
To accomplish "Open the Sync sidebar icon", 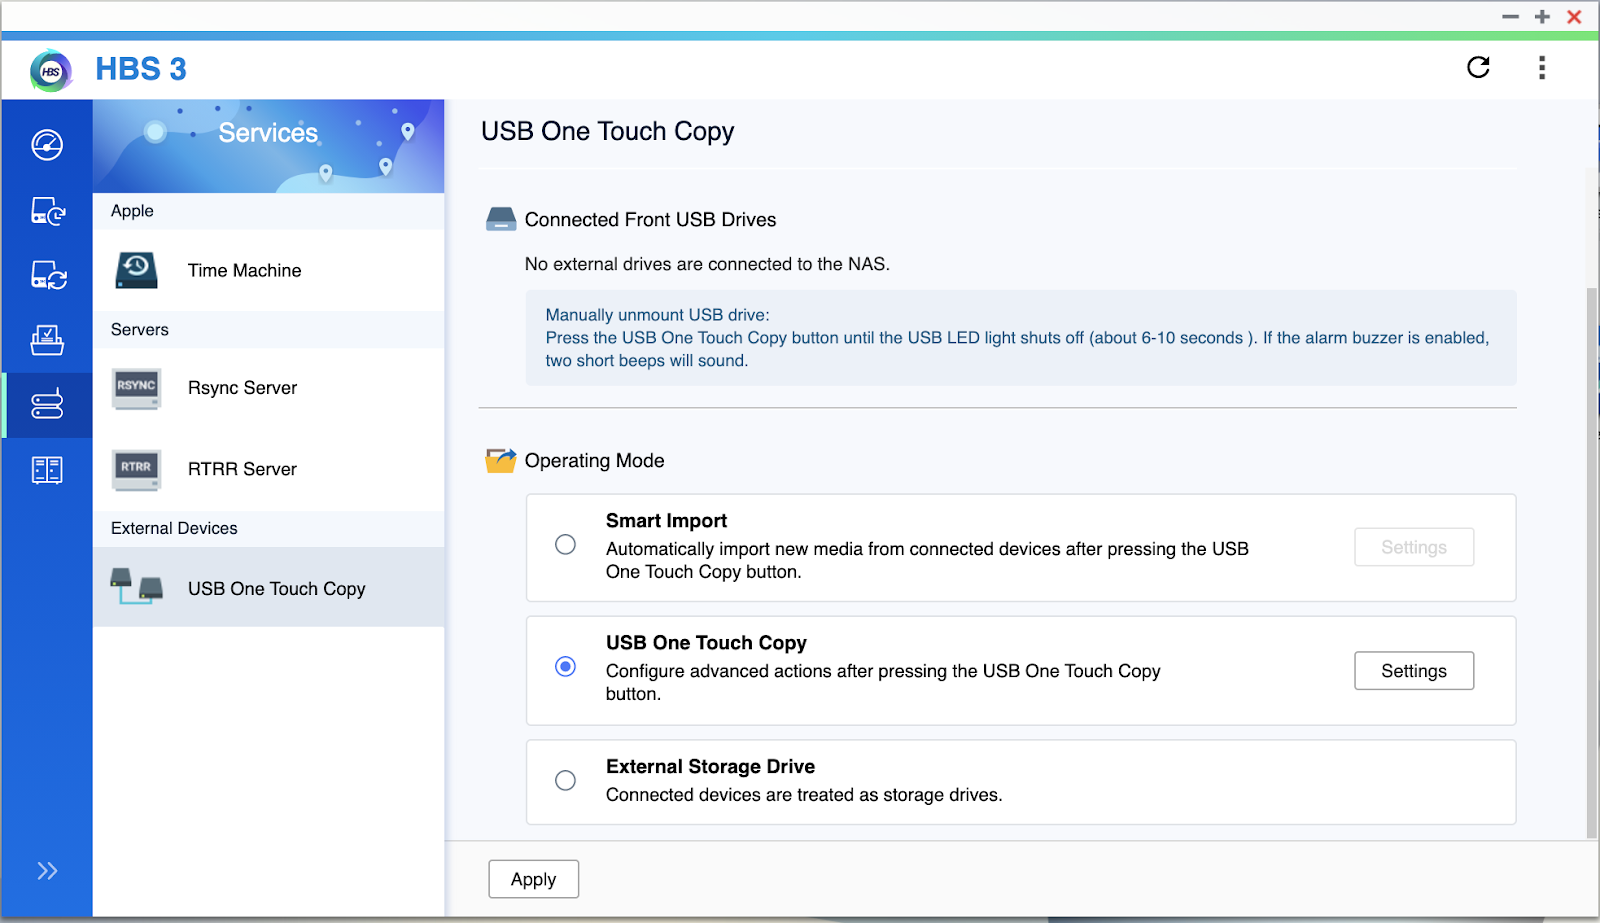I will click(47, 275).
